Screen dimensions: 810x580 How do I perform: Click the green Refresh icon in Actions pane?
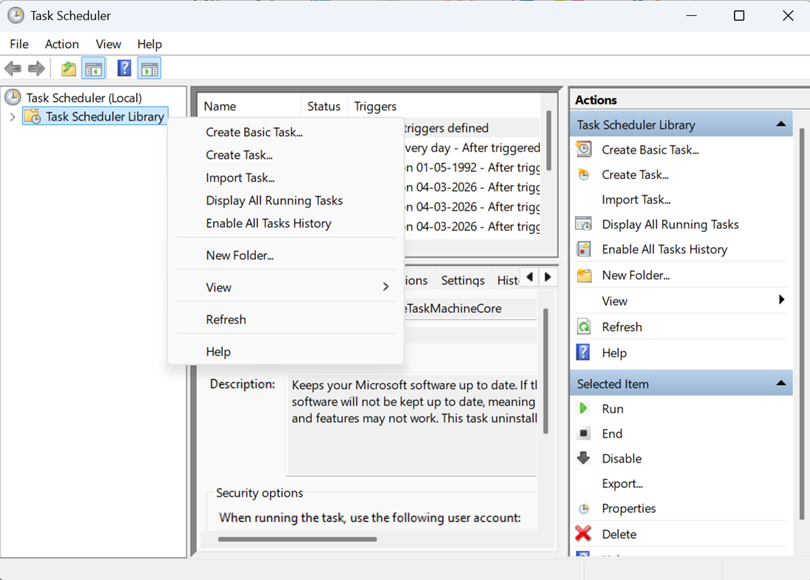pos(584,327)
